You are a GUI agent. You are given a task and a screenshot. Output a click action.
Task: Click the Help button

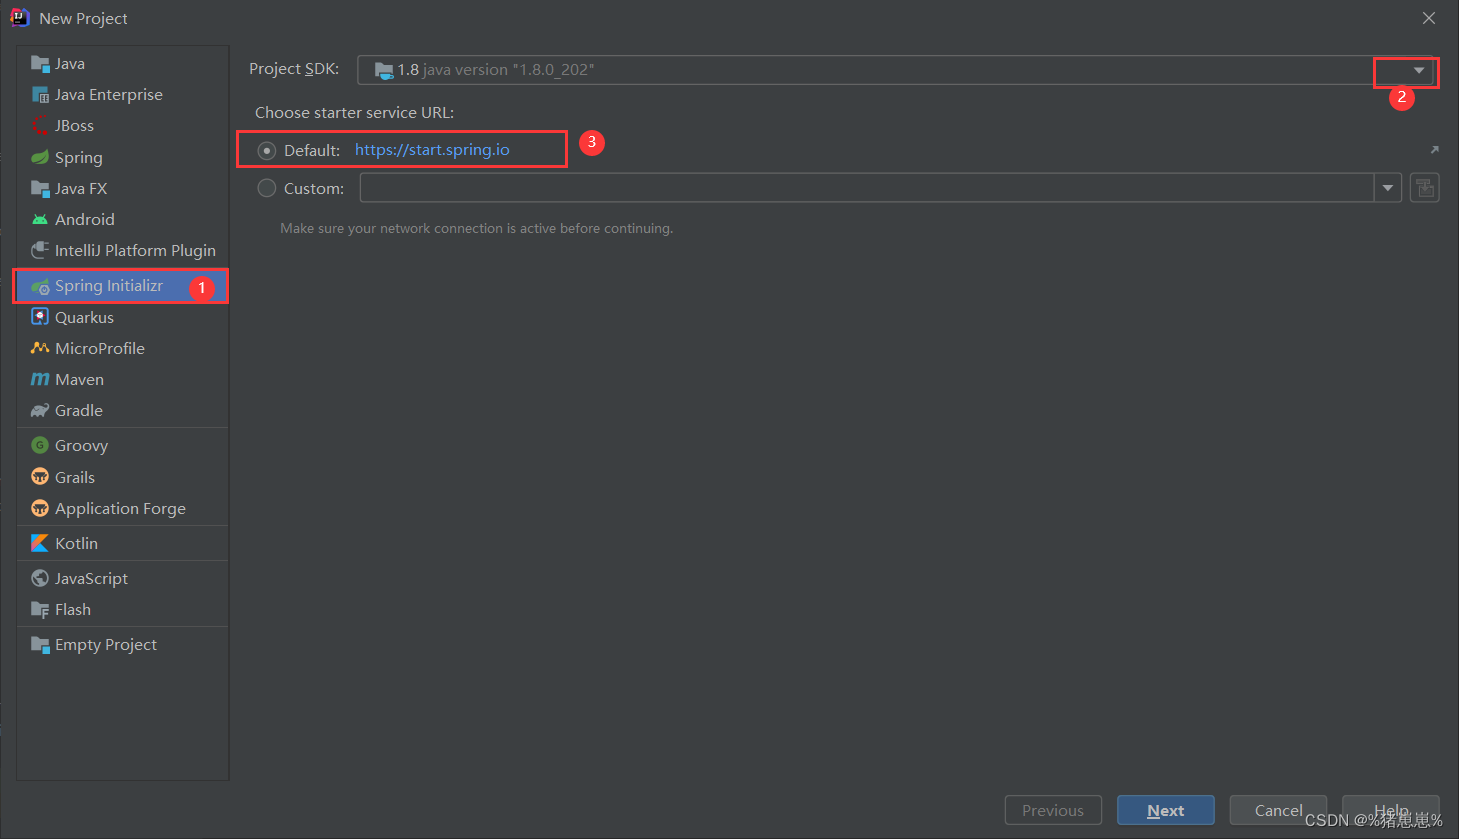[x=1391, y=811]
